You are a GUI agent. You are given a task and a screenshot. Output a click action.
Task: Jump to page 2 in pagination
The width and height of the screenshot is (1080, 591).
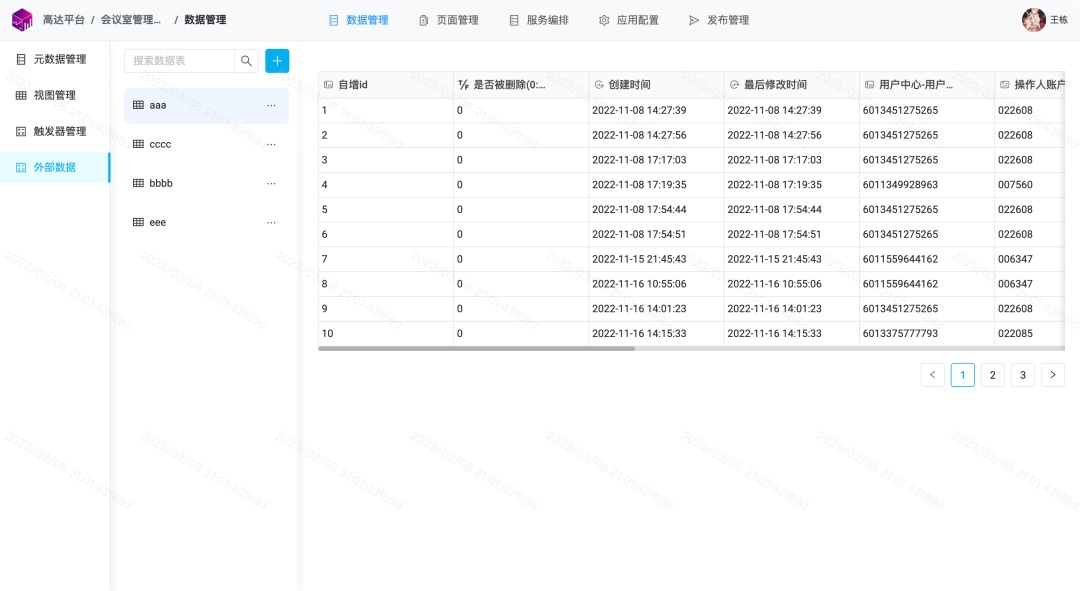[993, 375]
